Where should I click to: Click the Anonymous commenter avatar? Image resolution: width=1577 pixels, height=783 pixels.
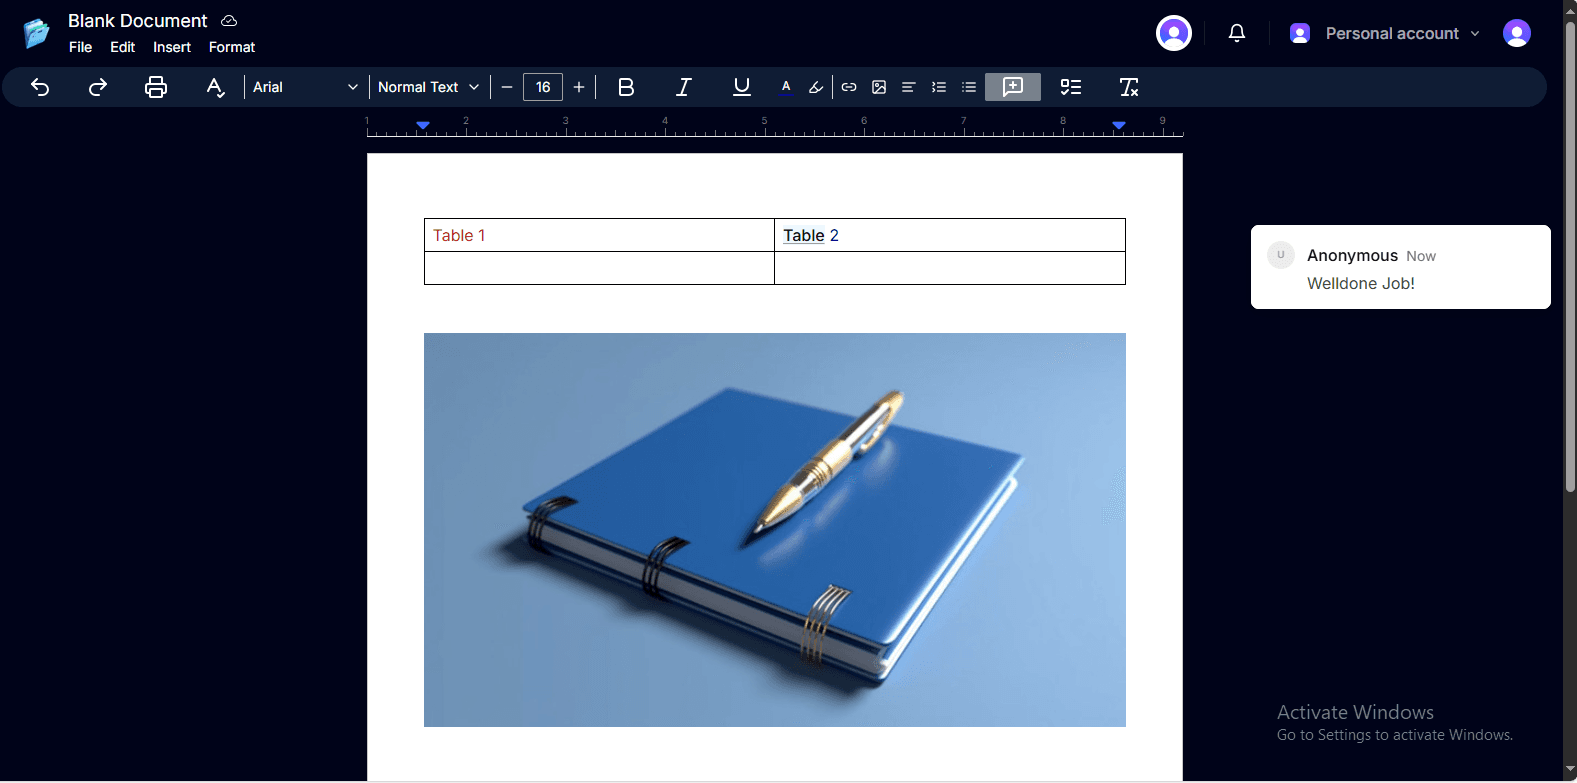[1281, 255]
